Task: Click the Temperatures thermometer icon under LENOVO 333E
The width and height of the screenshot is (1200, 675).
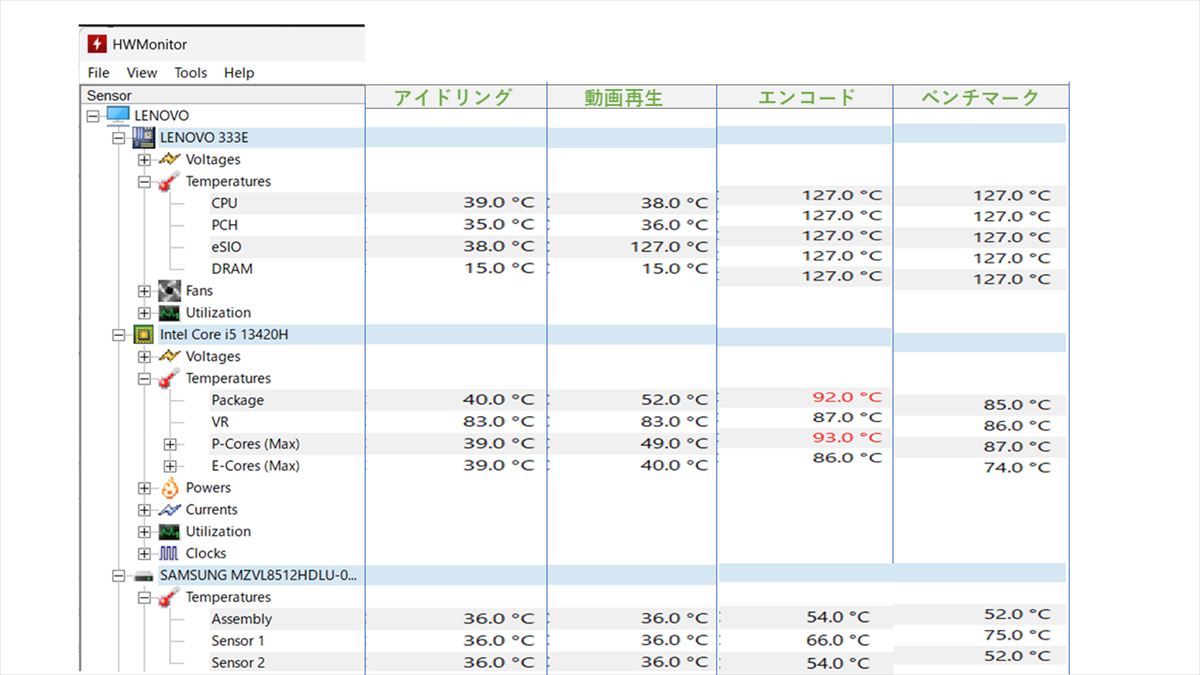Action: tap(169, 181)
